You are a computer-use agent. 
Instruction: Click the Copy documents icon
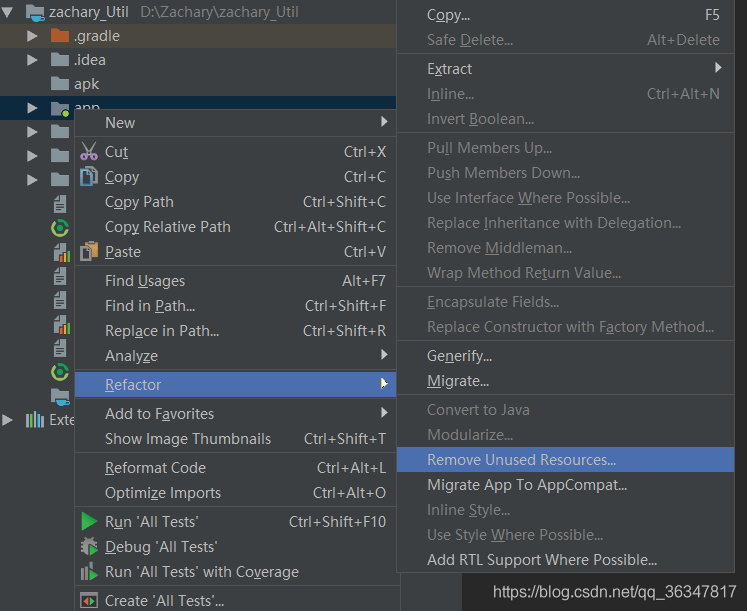click(x=89, y=177)
